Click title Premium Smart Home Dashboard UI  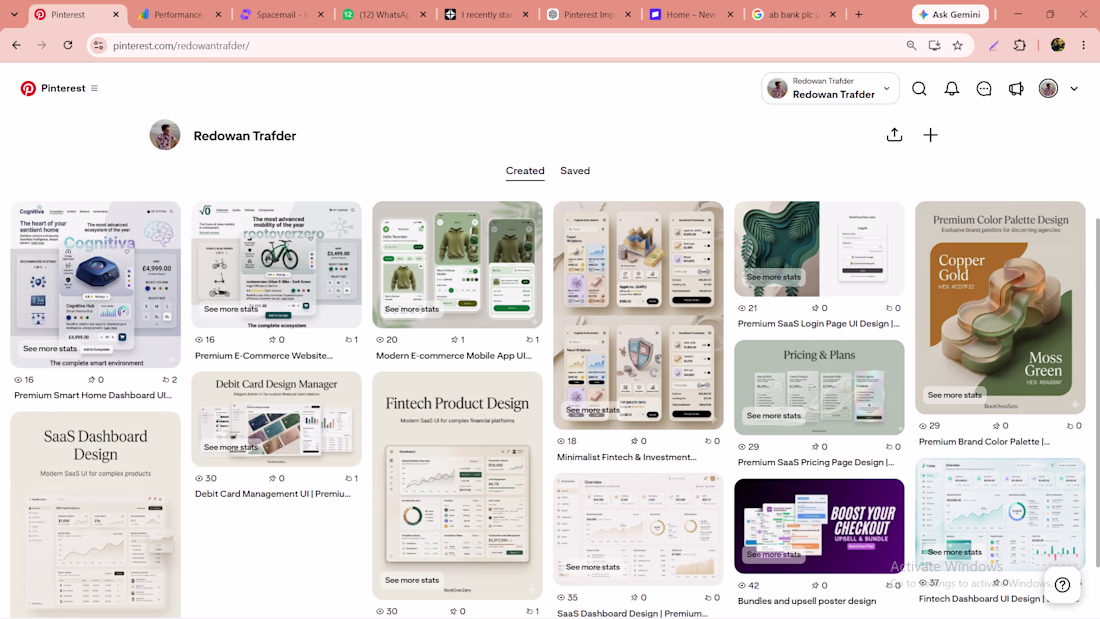(93, 395)
